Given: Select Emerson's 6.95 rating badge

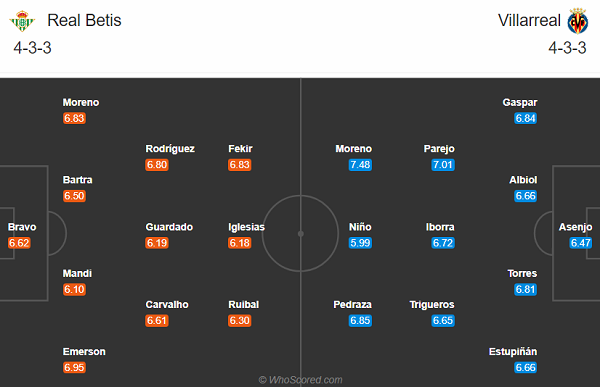Looking at the screenshot, I should (x=74, y=367).
